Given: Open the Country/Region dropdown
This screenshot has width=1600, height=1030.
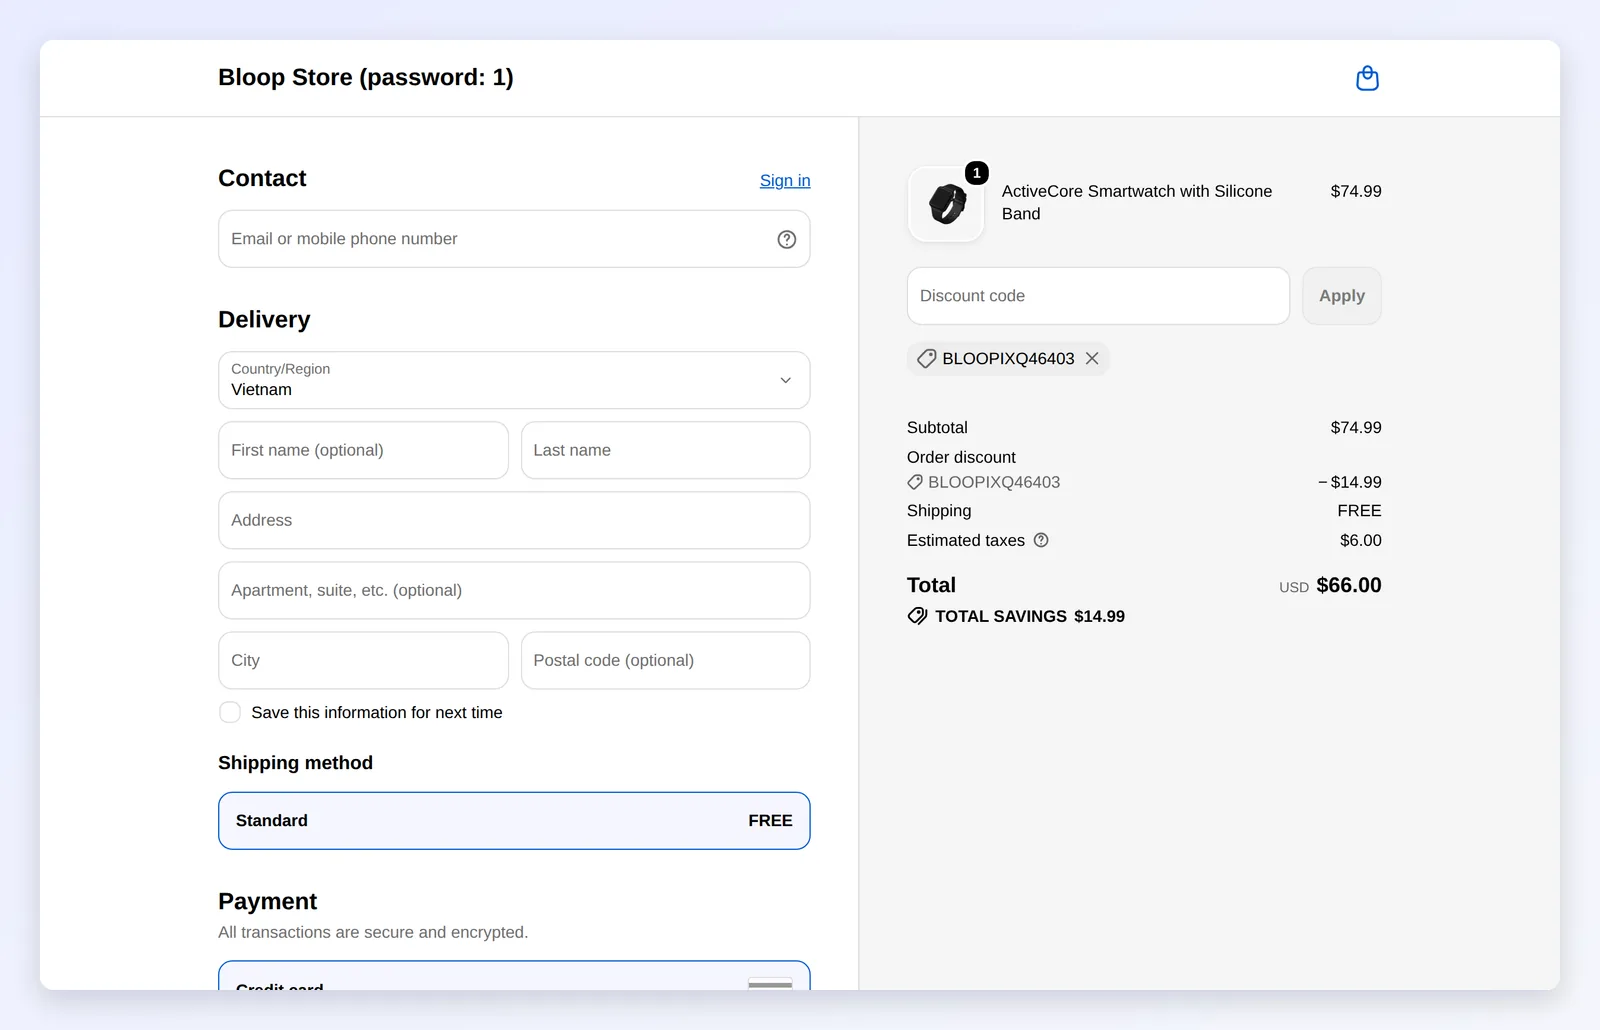Looking at the screenshot, I should [514, 380].
